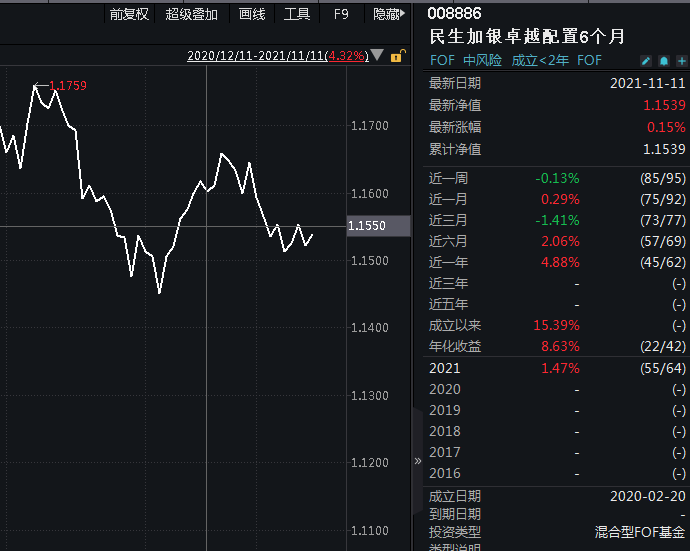Click the 1.1759 peak label on chart

[67, 86]
